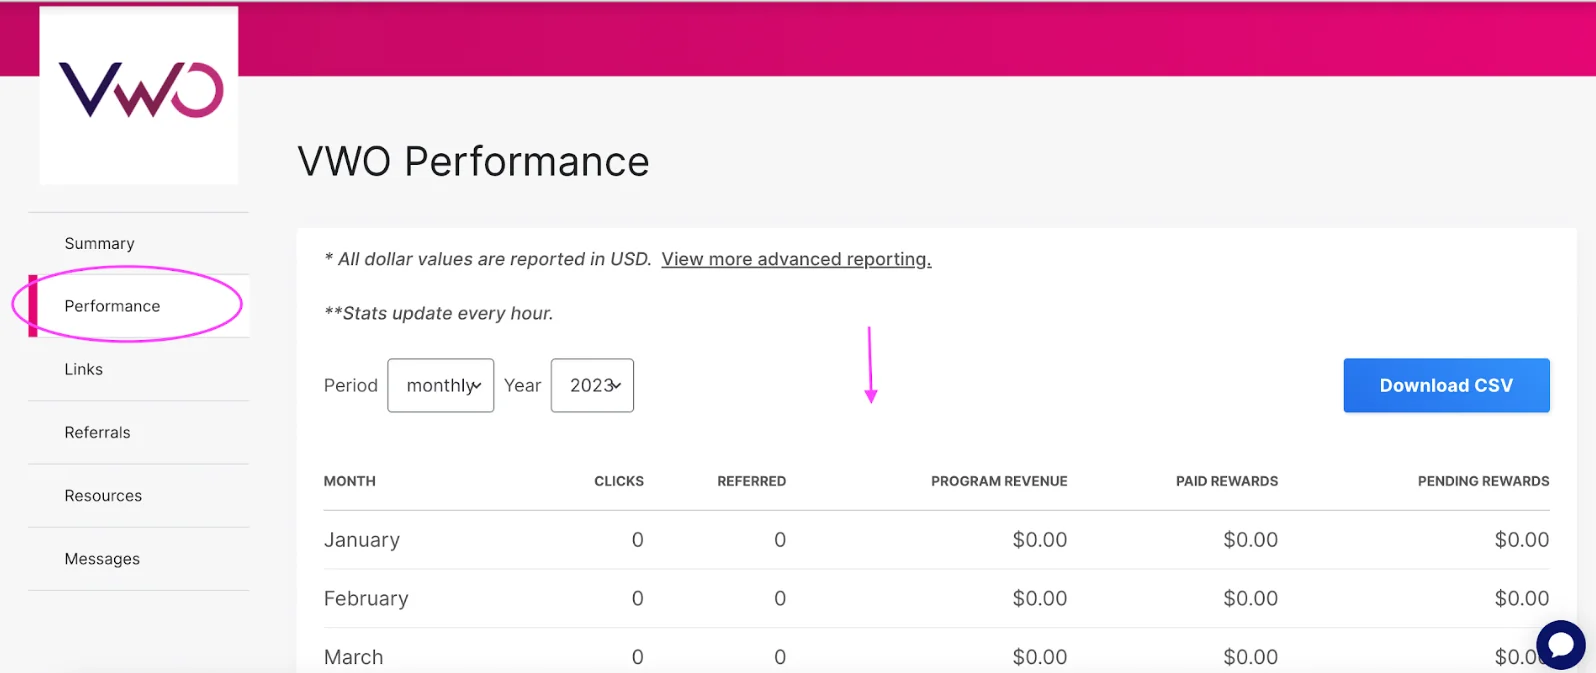The width and height of the screenshot is (1596, 673).
Task: Click the MONTH column header
Action: 350,482
